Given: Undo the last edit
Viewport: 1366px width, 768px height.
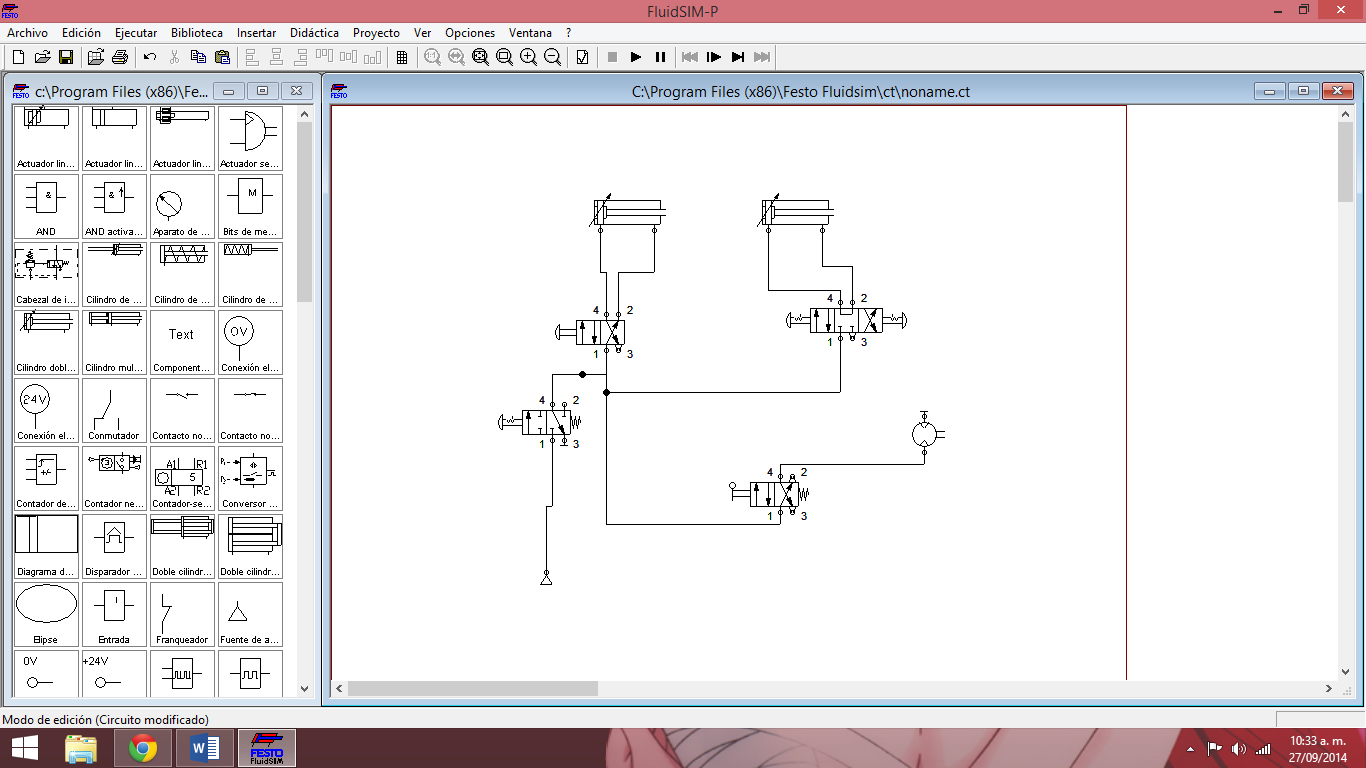Looking at the screenshot, I should coord(149,57).
